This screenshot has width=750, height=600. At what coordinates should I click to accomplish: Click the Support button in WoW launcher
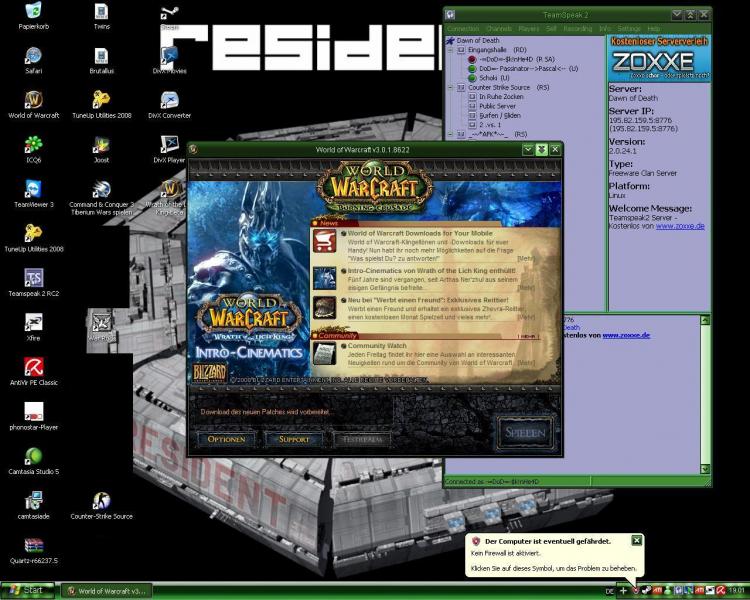click(x=294, y=439)
